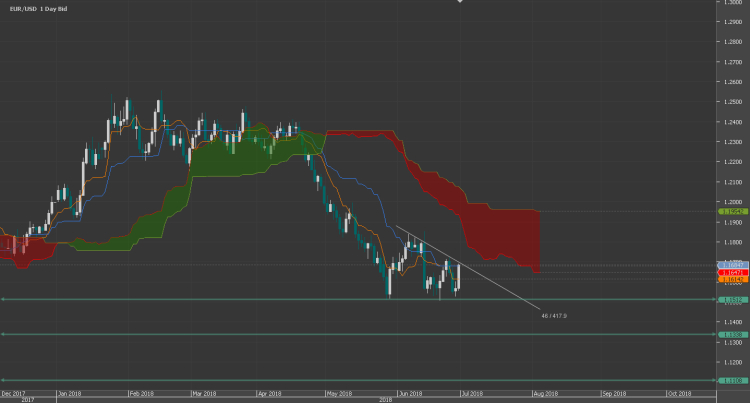Click the 1.2900 price axis label
The height and width of the screenshot is (403, 750).
(733, 22)
